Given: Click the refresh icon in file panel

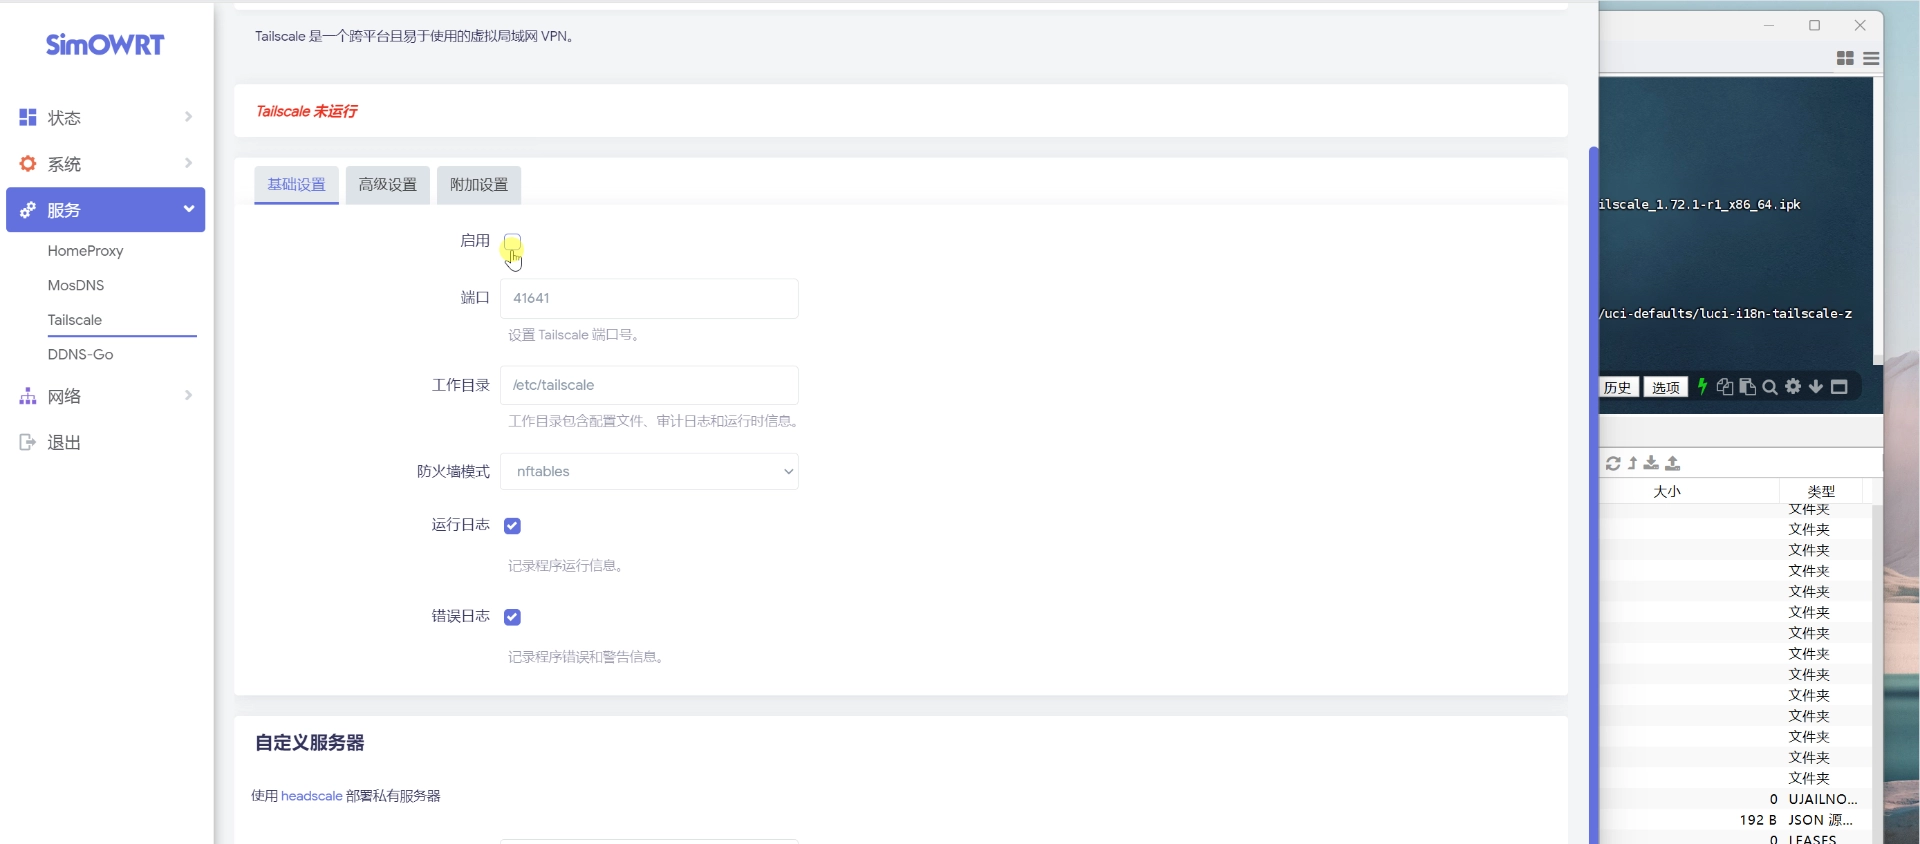Looking at the screenshot, I should (x=1613, y=463).
